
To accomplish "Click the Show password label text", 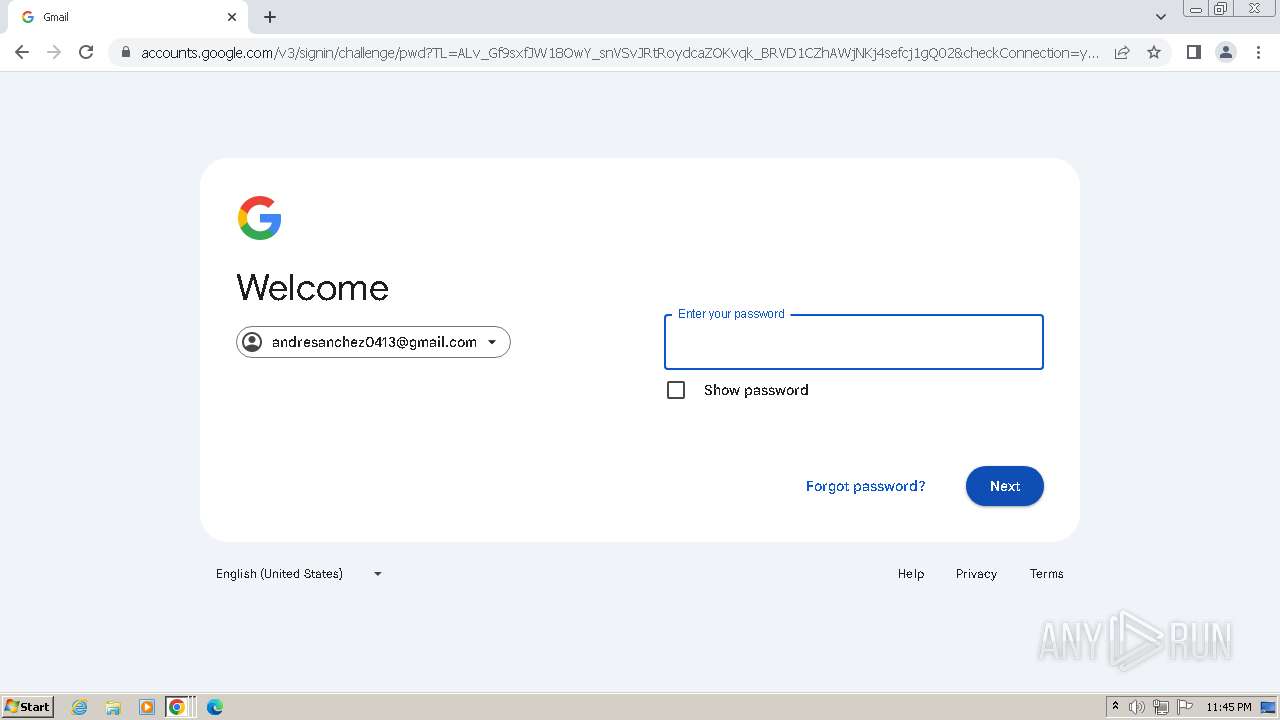I will click(x=756, y=390).
